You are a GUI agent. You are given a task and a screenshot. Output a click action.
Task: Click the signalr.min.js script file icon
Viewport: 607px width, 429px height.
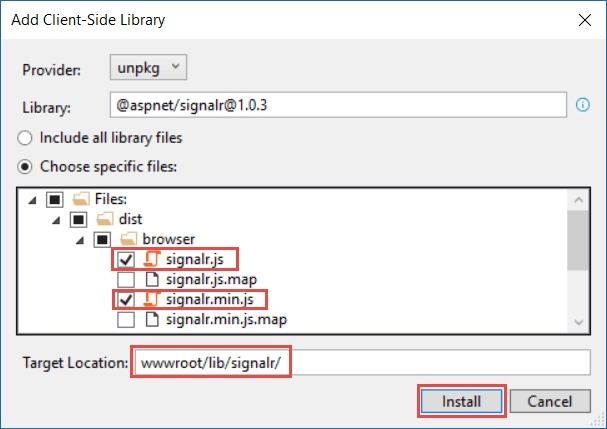click(152, 299)
